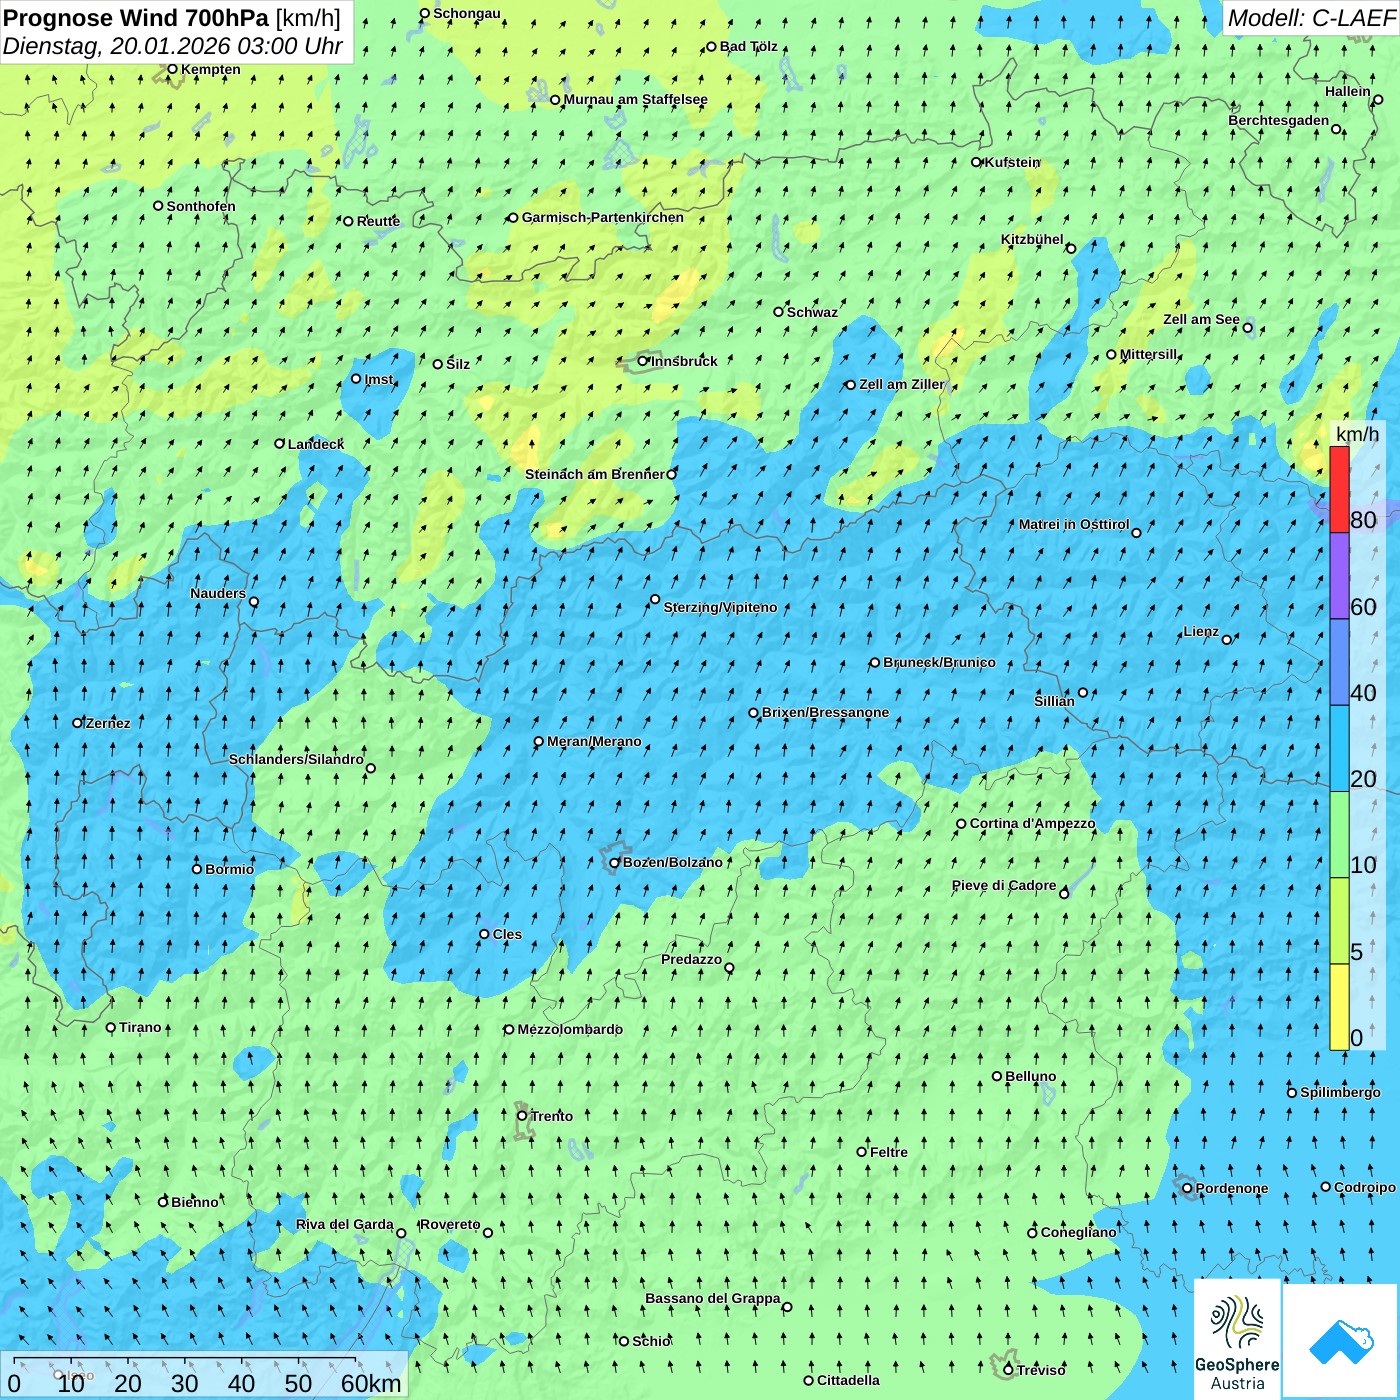Click the 'Riva del Garda' label
The width and height of the screenshot is (1400, 1400).
[x=345, y=1224]
